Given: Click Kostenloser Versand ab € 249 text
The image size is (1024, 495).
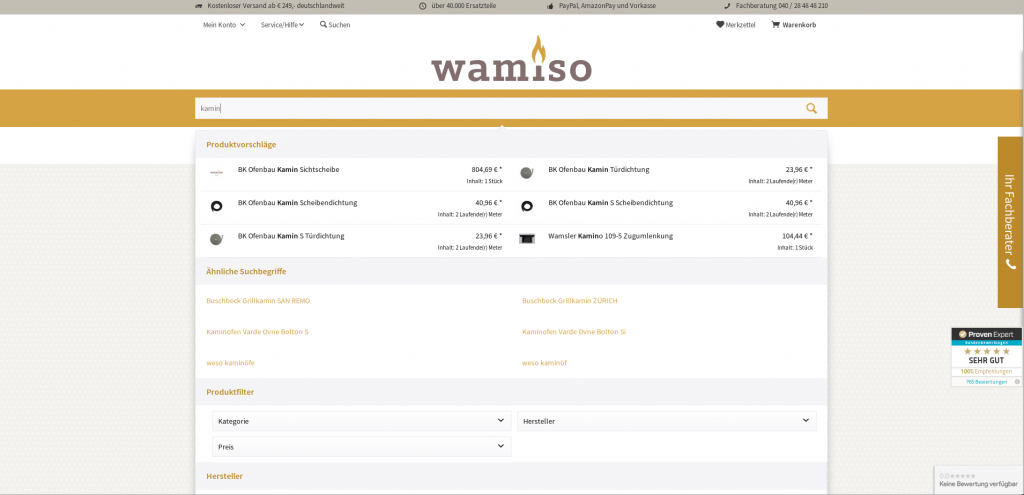Looking at the screenshot, I should click(x=276, y=6).
